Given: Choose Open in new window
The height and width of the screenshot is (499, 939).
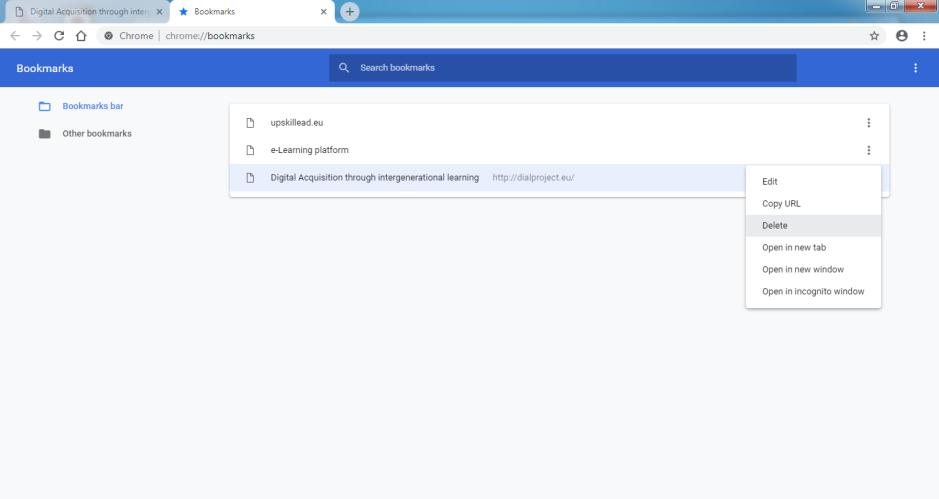Looking at the screenshot, I should [x=813, y=270].
